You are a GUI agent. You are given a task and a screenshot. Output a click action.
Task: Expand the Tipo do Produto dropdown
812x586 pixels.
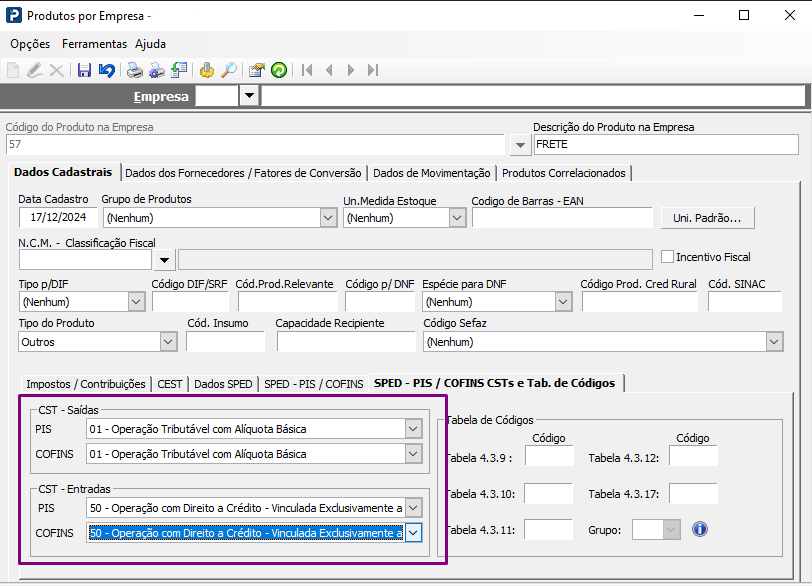pyautogui.click(x=168, y=342)
